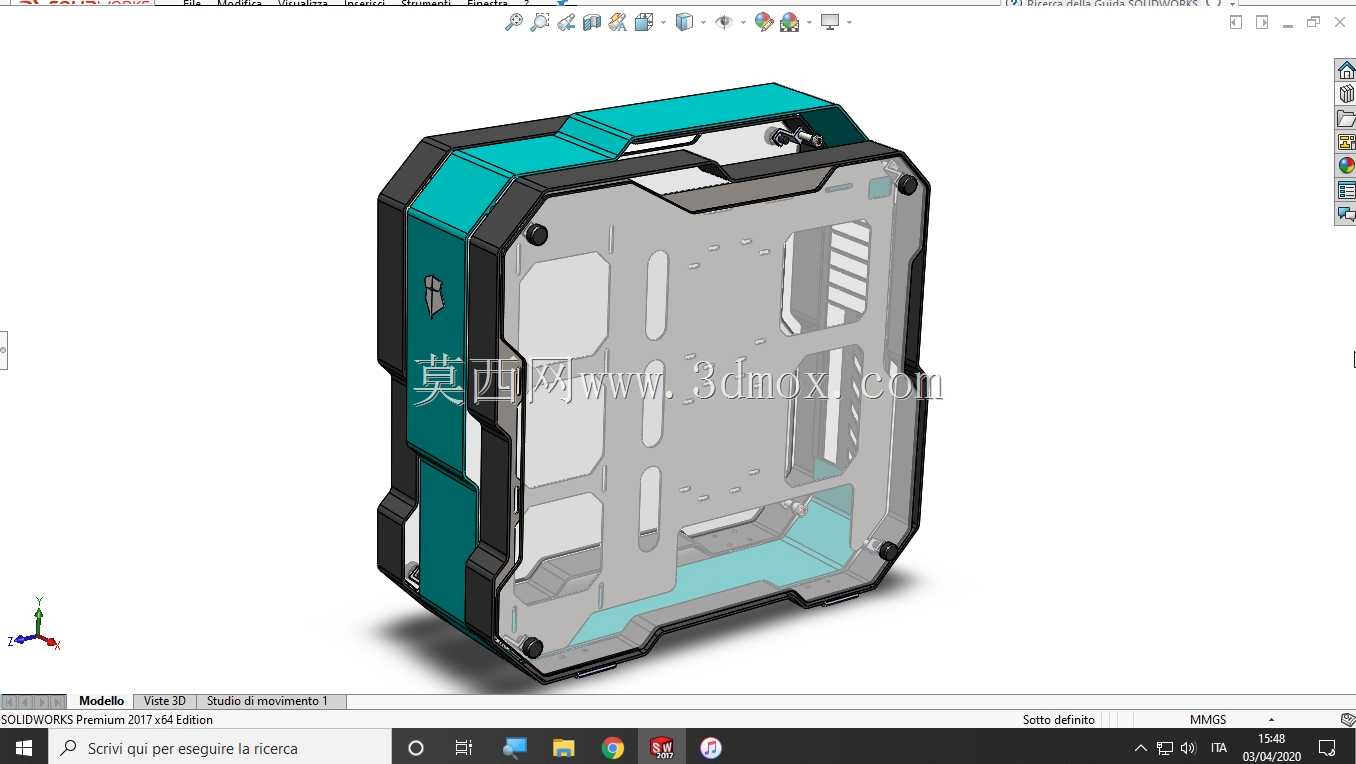This screenshot has width=1356, height=764.
Task: Expand the Apply Scene dropdown arrow
Action: point(809,22)
